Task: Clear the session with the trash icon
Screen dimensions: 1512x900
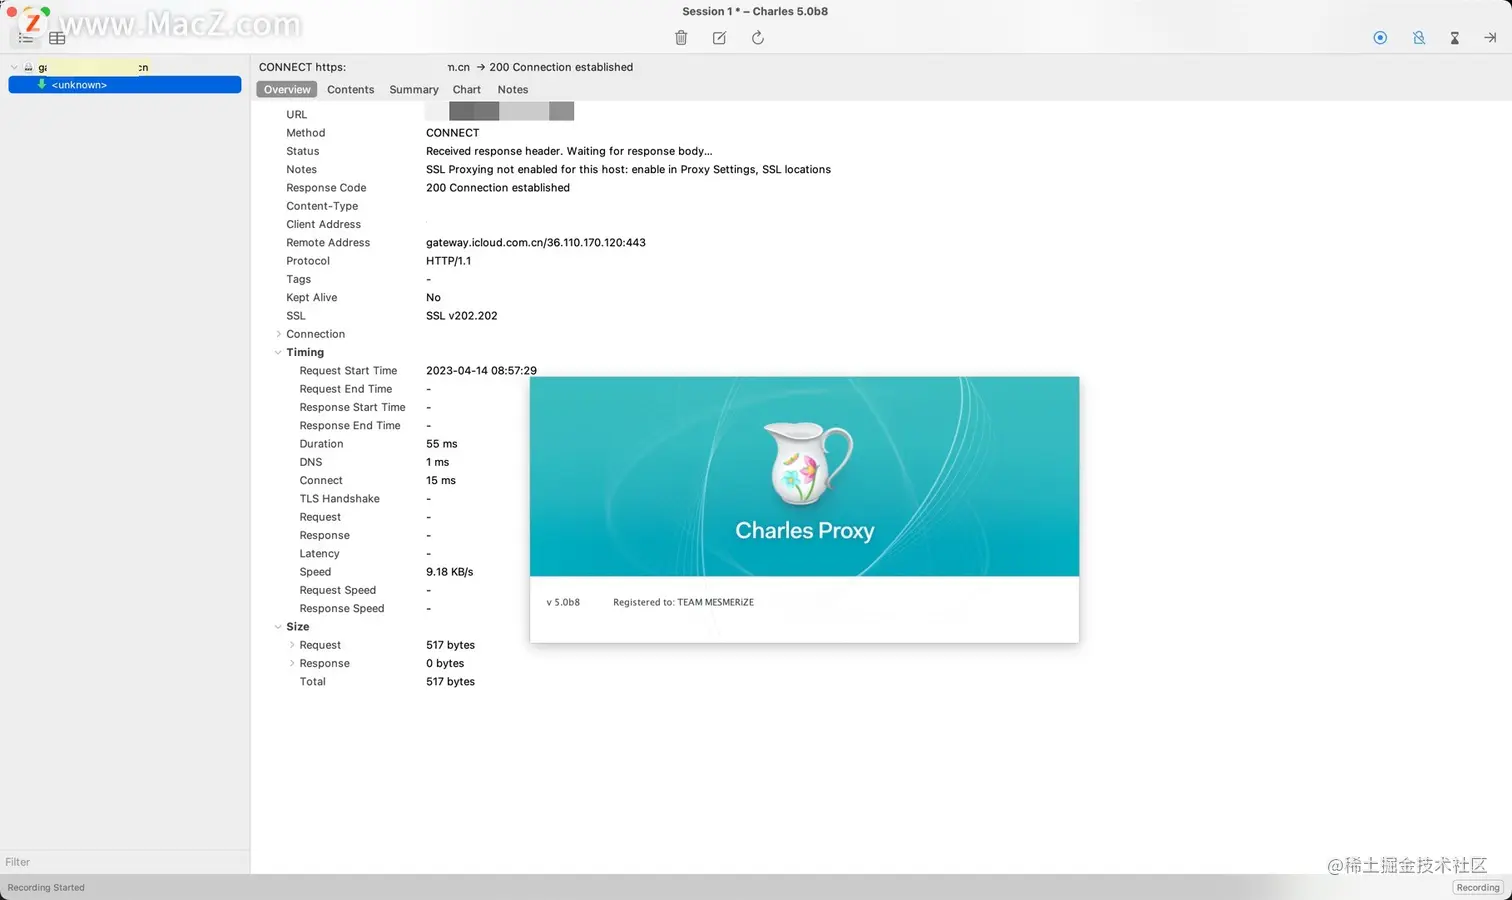Action: coord(681,38)
